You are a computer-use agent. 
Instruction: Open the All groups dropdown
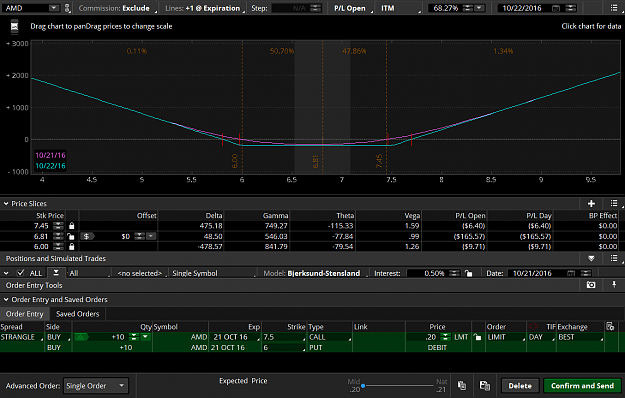[x=88, y=273]
